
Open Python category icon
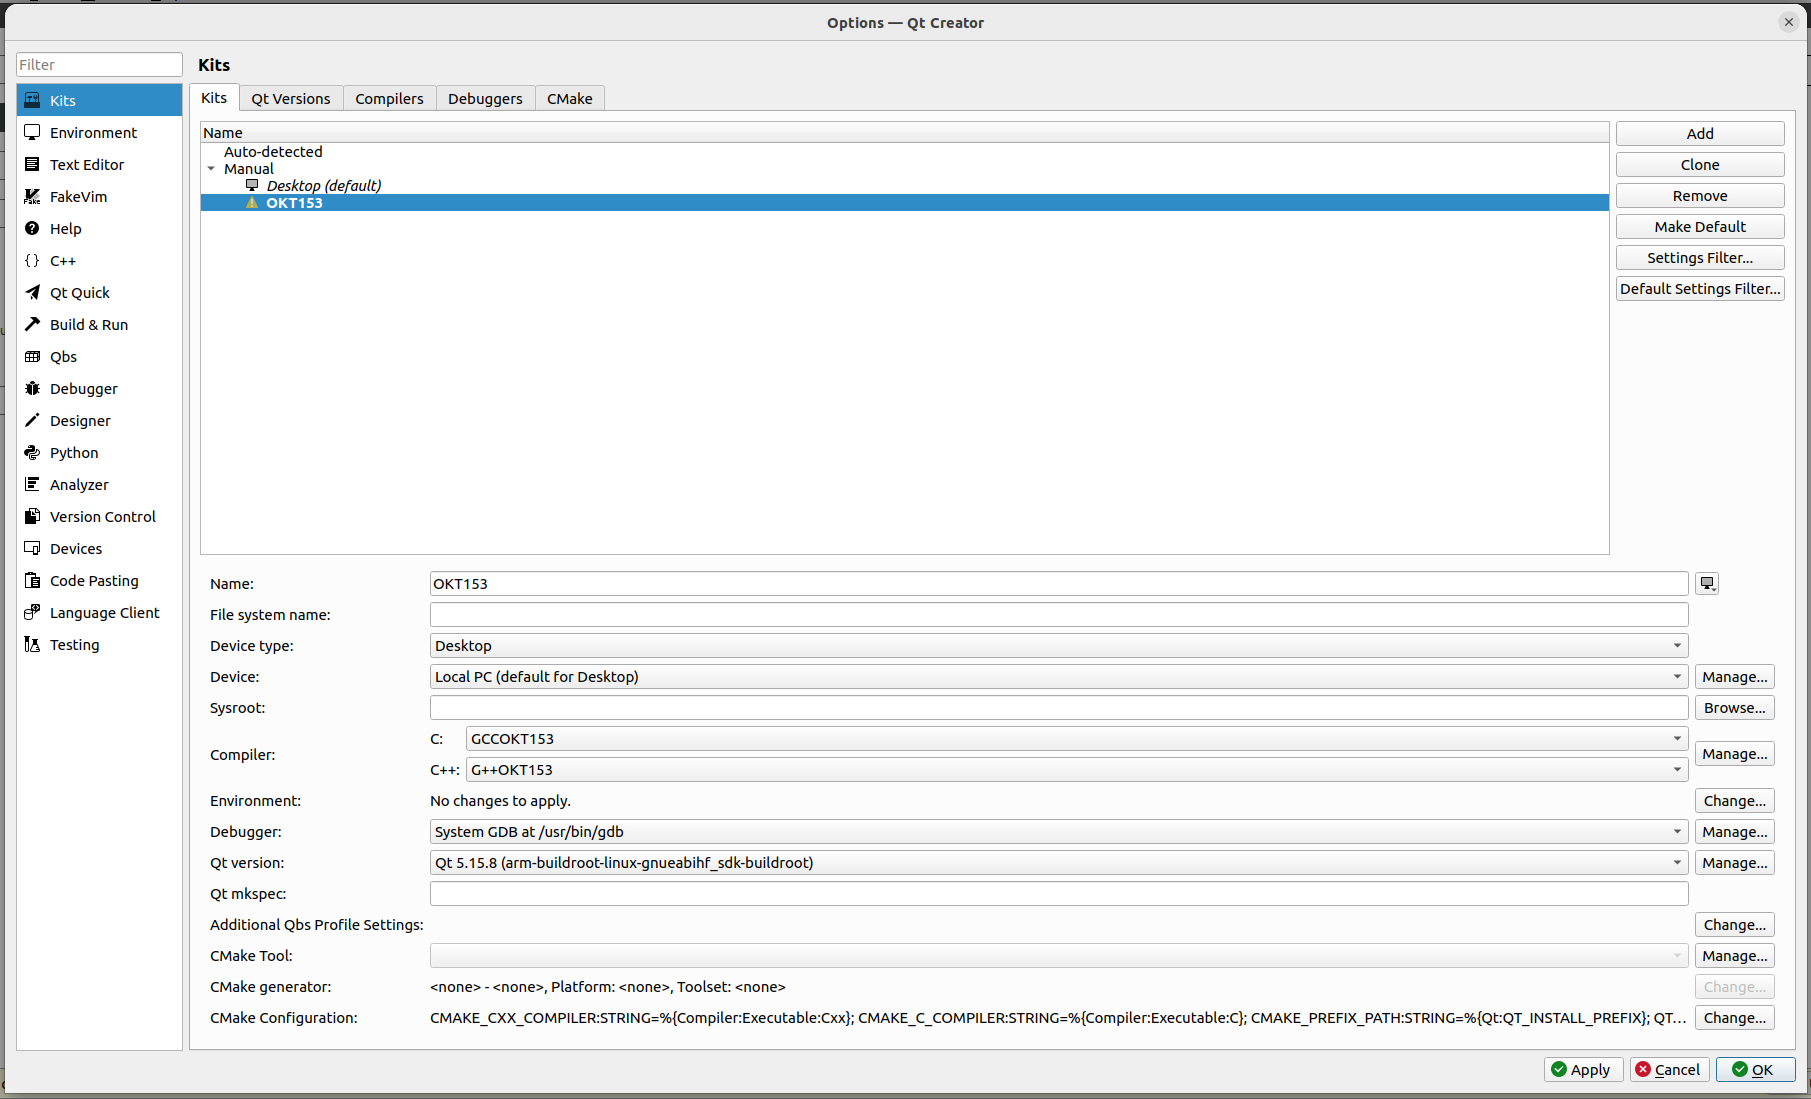[32, 452]
